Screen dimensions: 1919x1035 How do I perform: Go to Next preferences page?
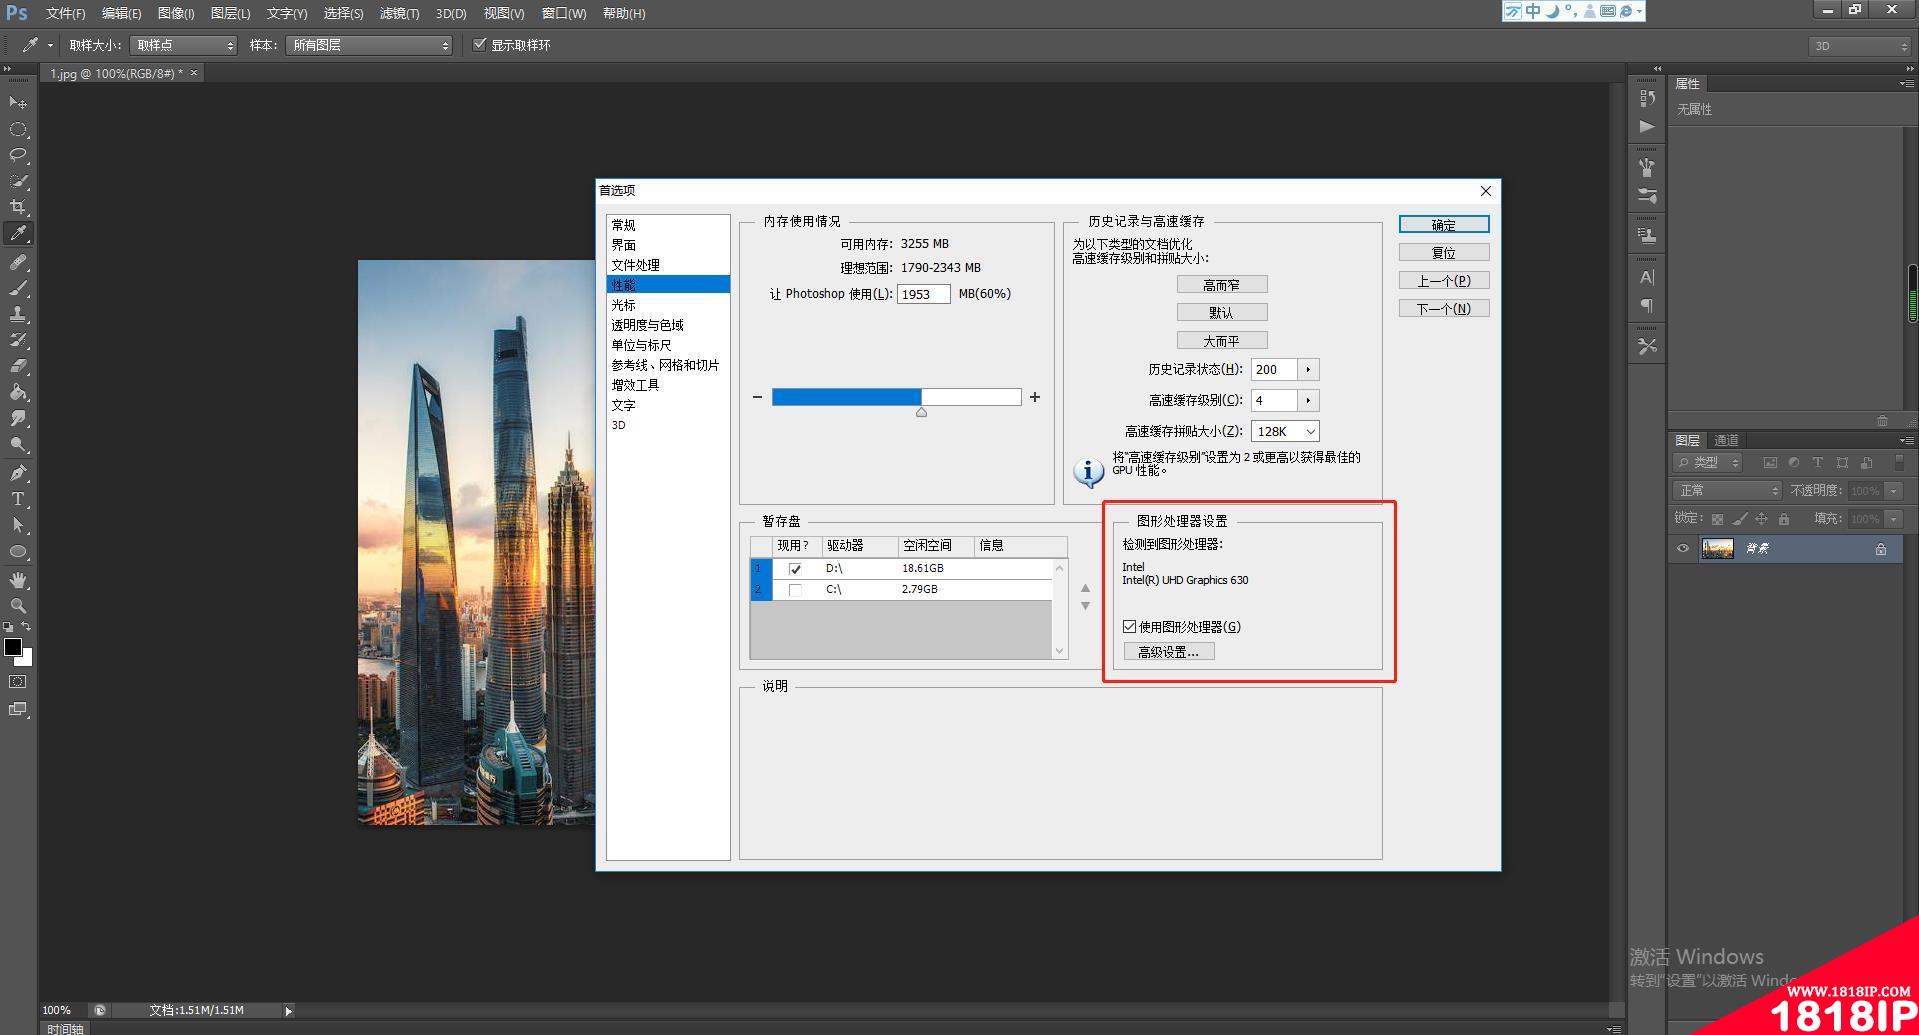(x=1444, y=309)
